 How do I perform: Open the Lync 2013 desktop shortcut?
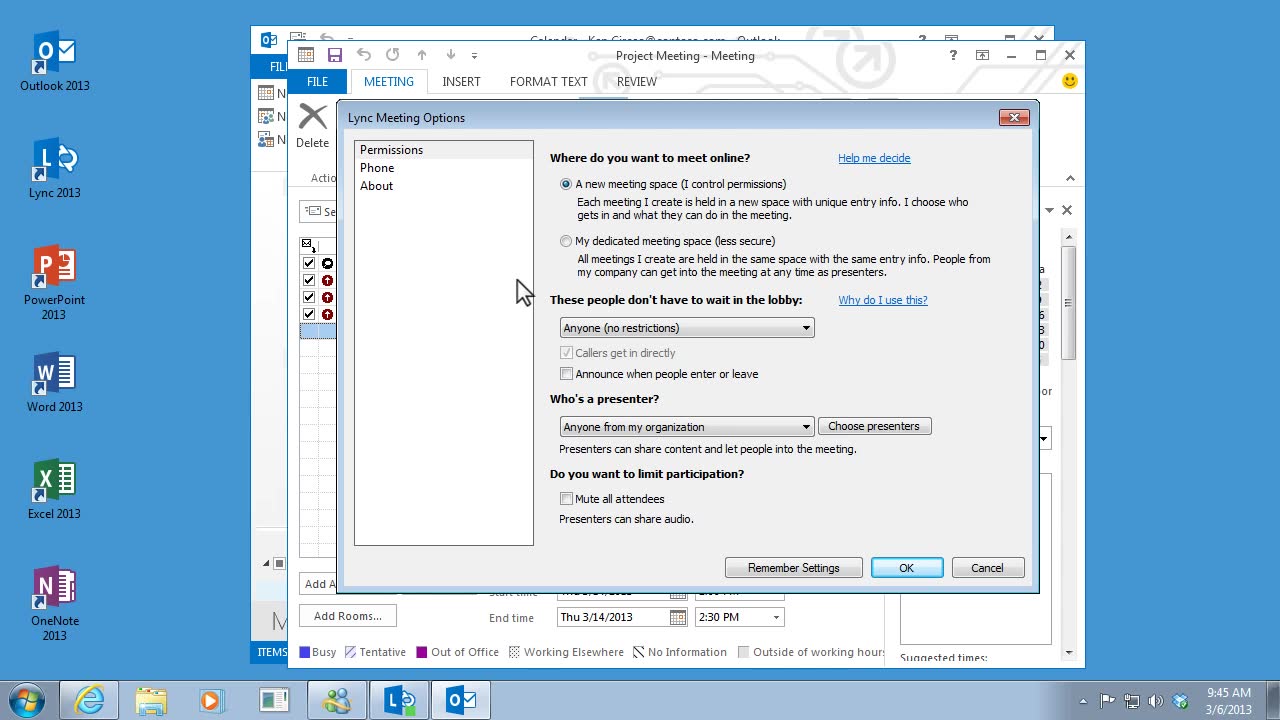click(54, 169)
